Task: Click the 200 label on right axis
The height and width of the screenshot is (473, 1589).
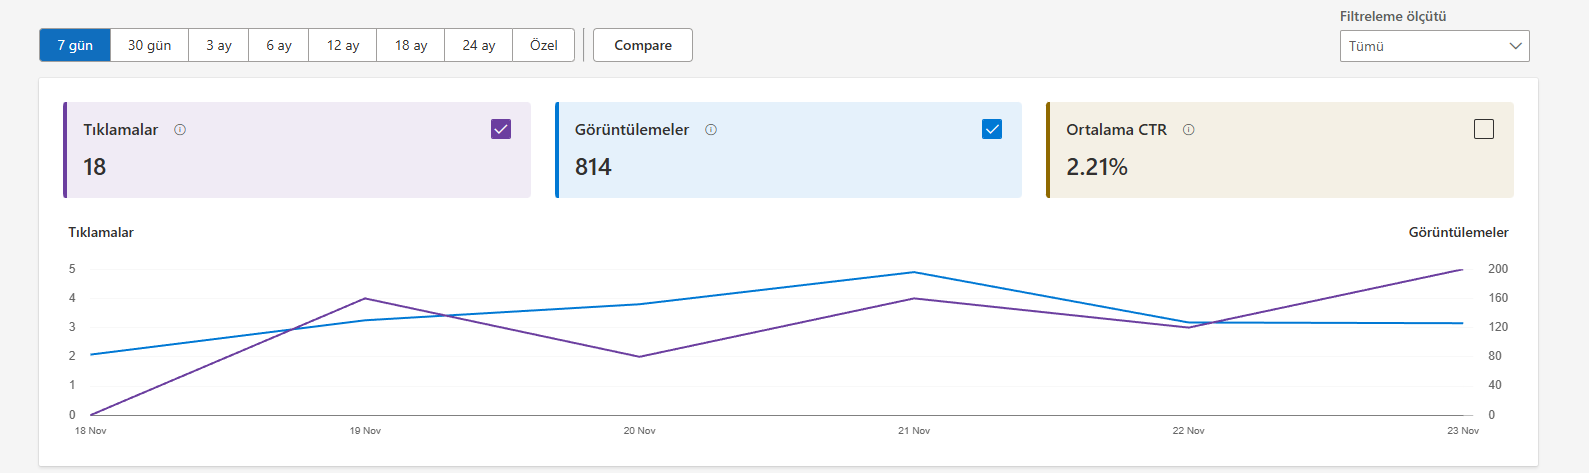Action: click(x=1498, y=269)
